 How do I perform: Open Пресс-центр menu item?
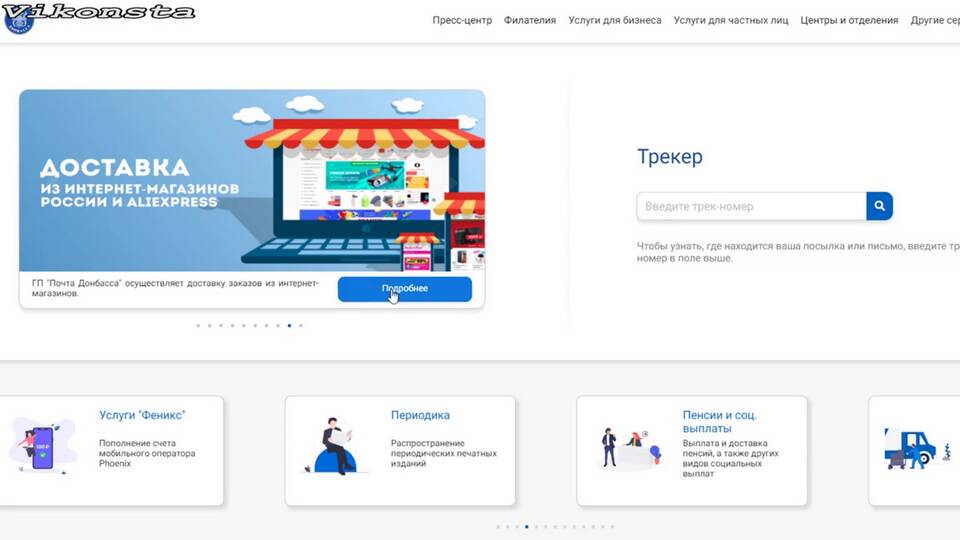point(462,20)
